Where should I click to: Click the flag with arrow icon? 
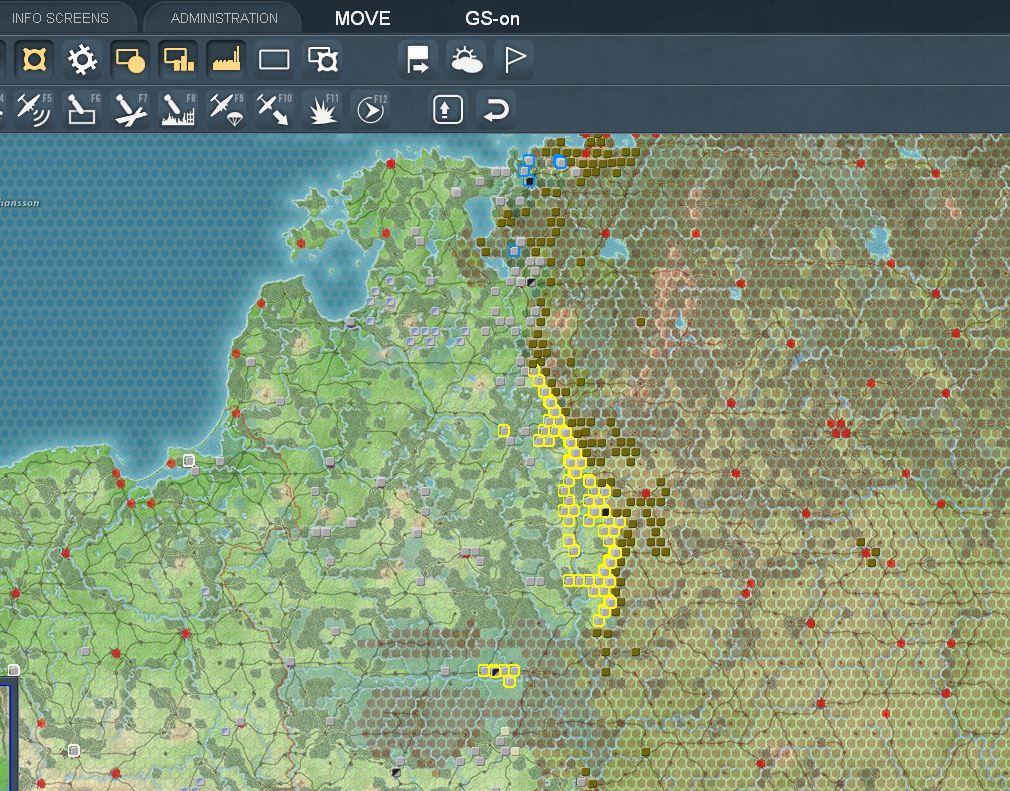pos(418,60)
